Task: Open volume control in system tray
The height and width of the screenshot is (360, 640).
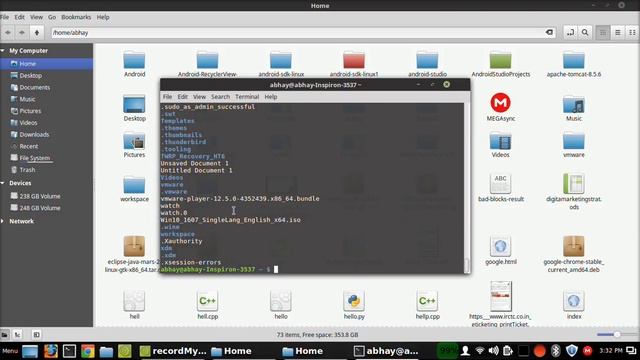Action: (x=493, y=351)
